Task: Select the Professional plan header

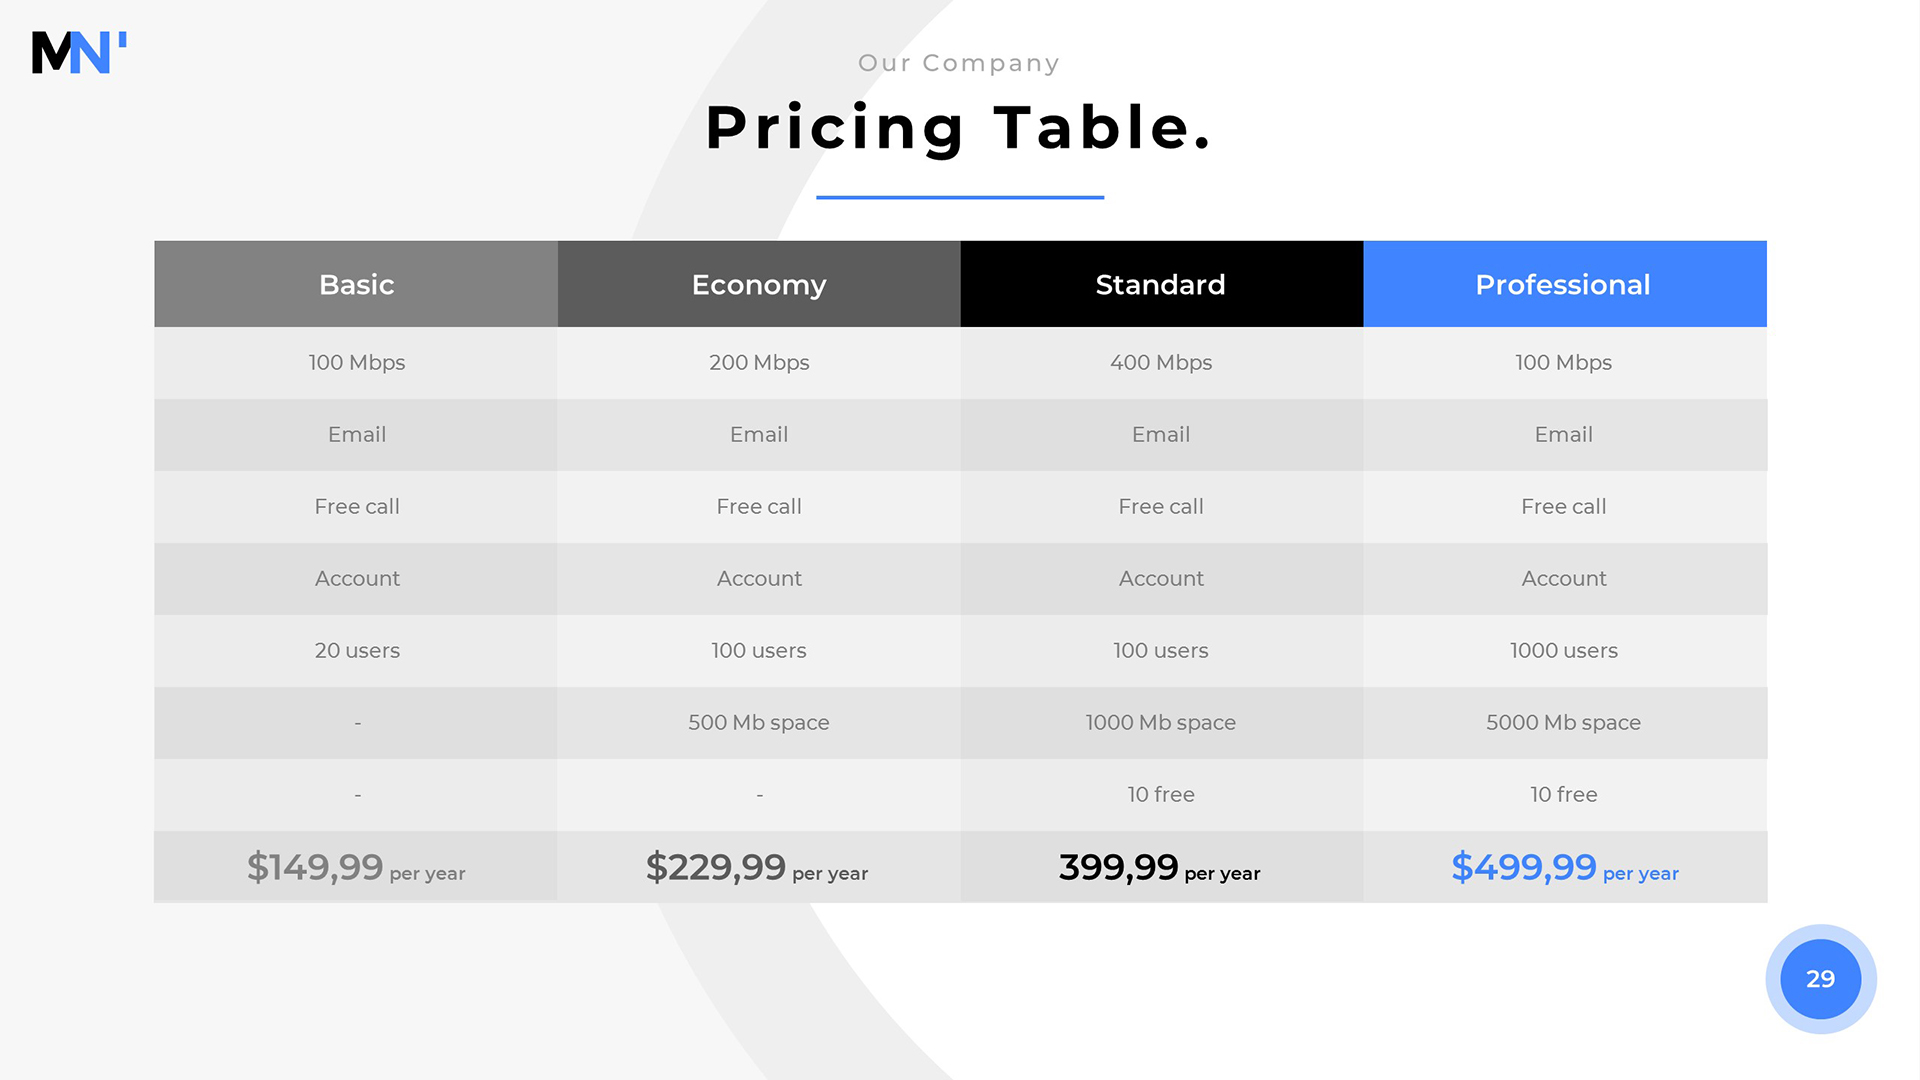Action: point(1564,284)
